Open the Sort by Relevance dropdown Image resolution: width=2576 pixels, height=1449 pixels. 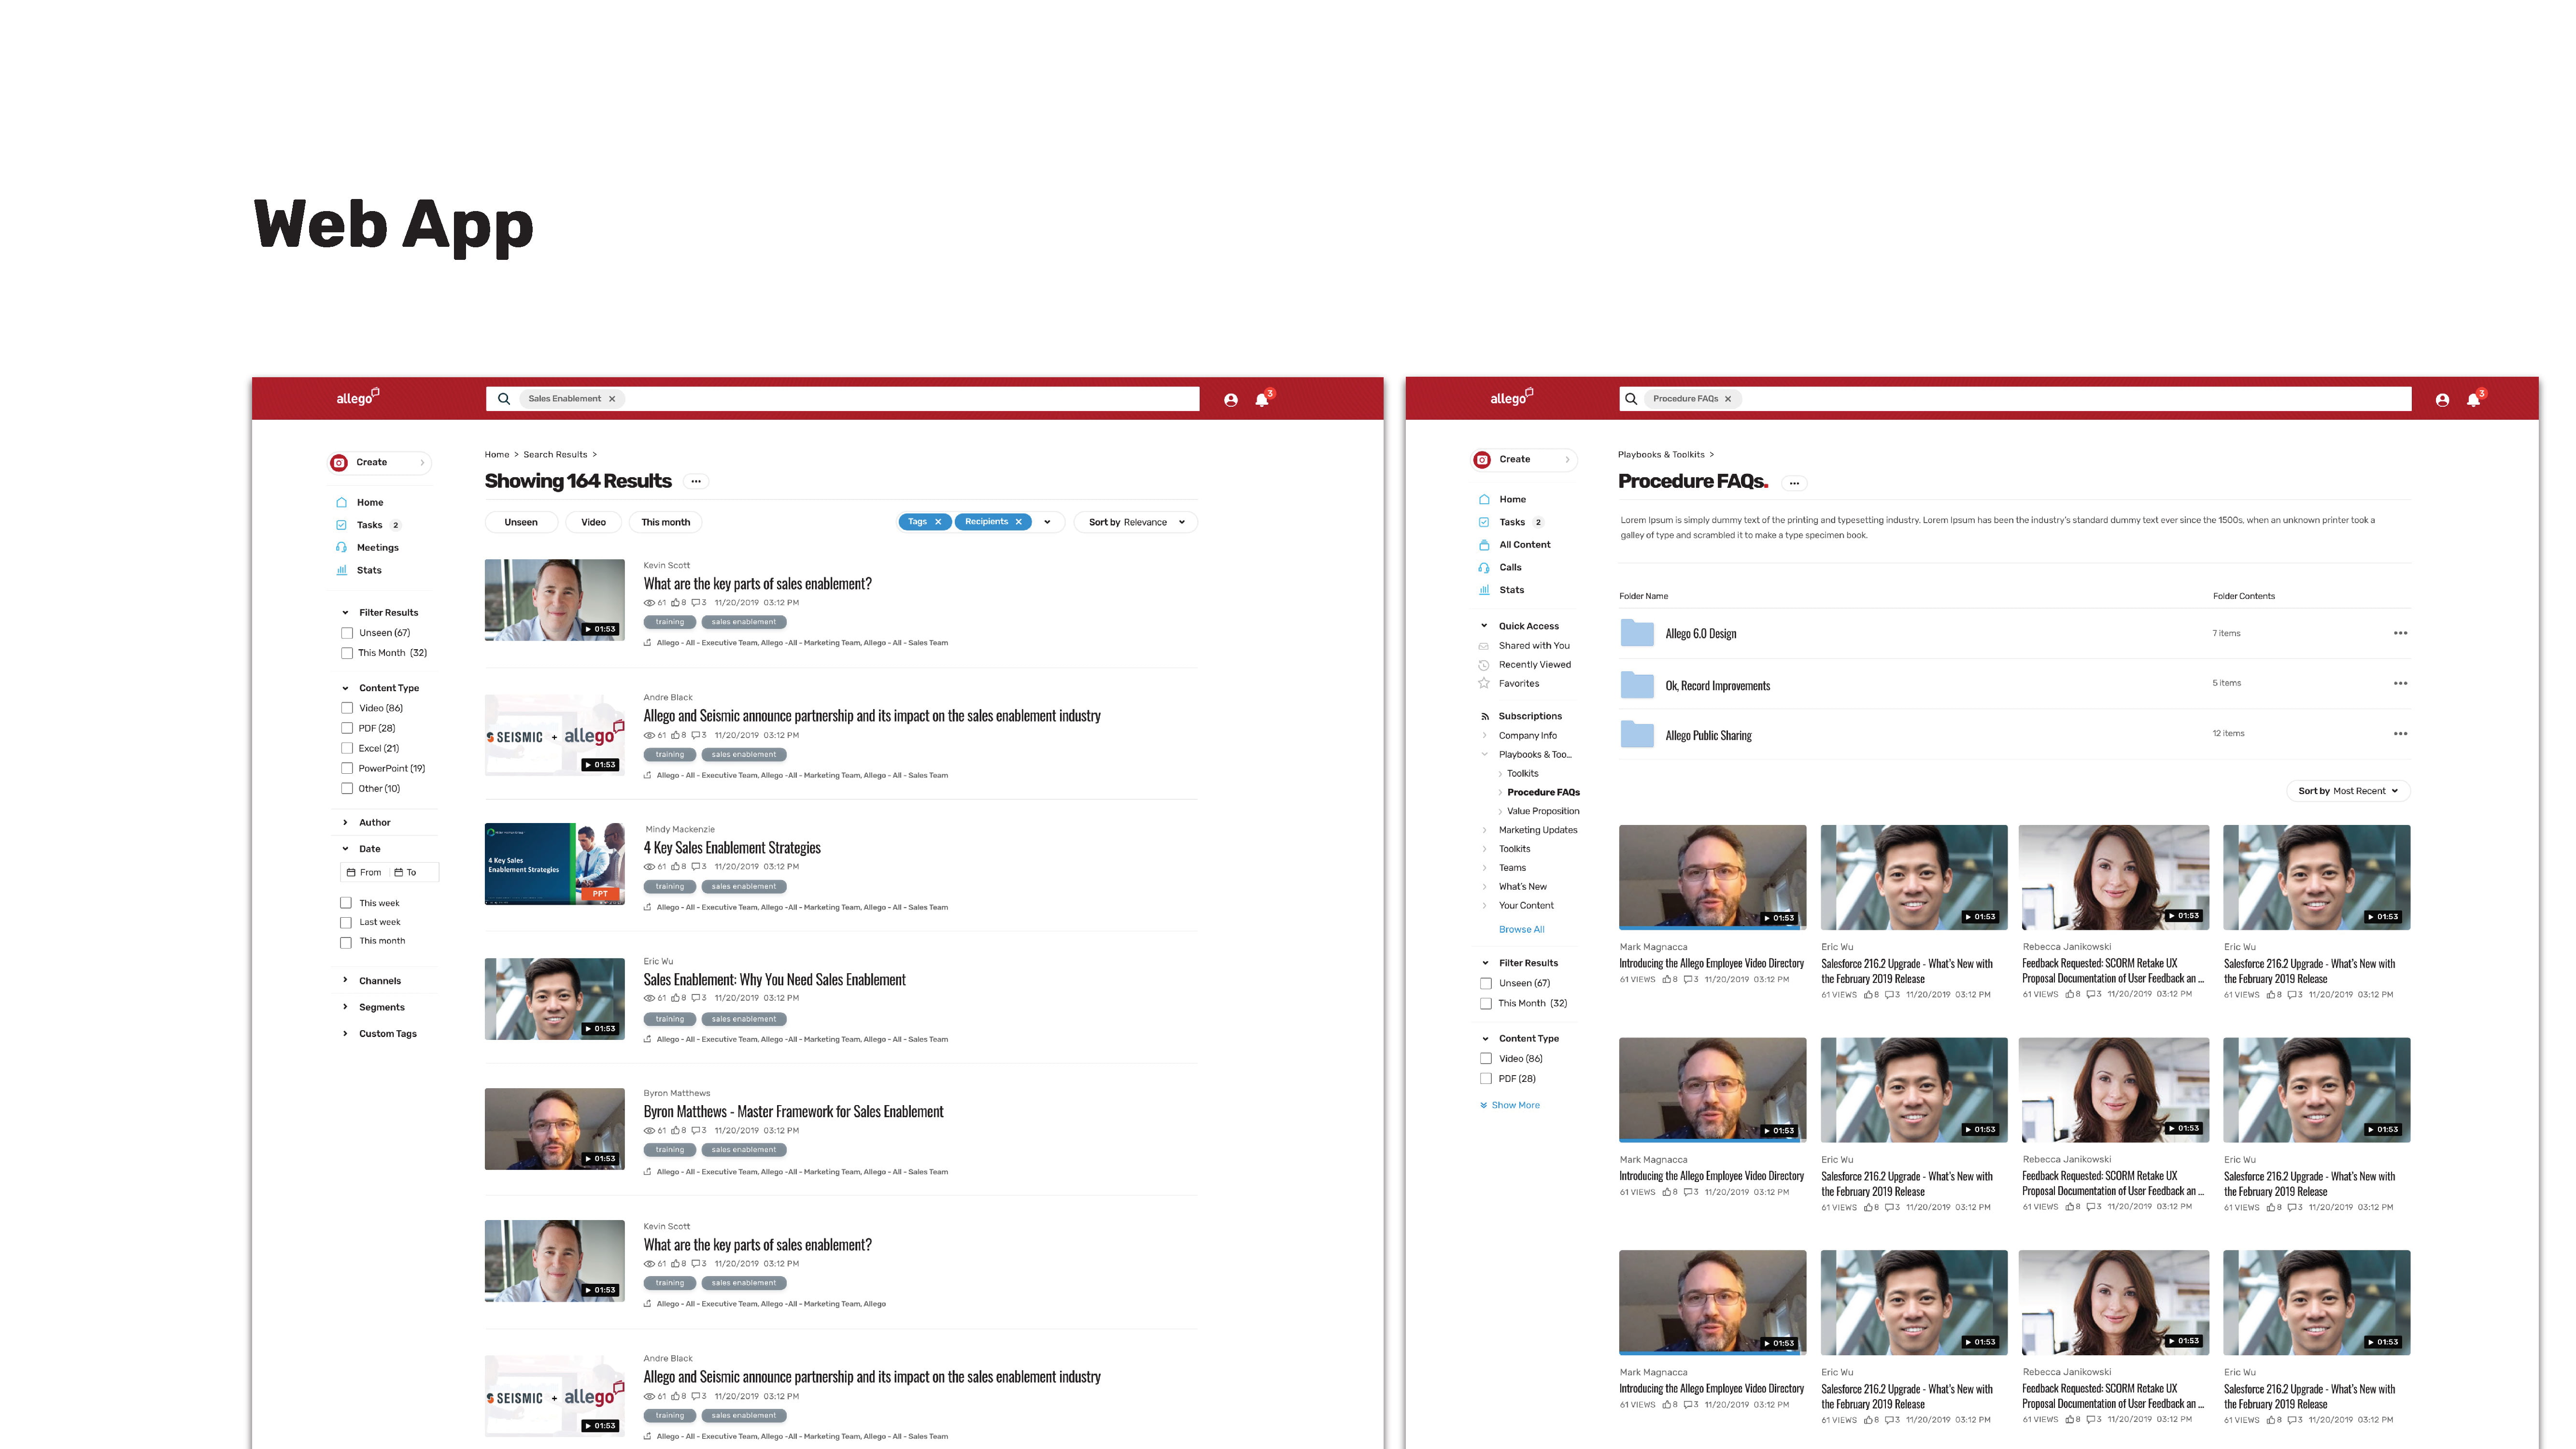pyautogui.click(x=1136, y=522)
